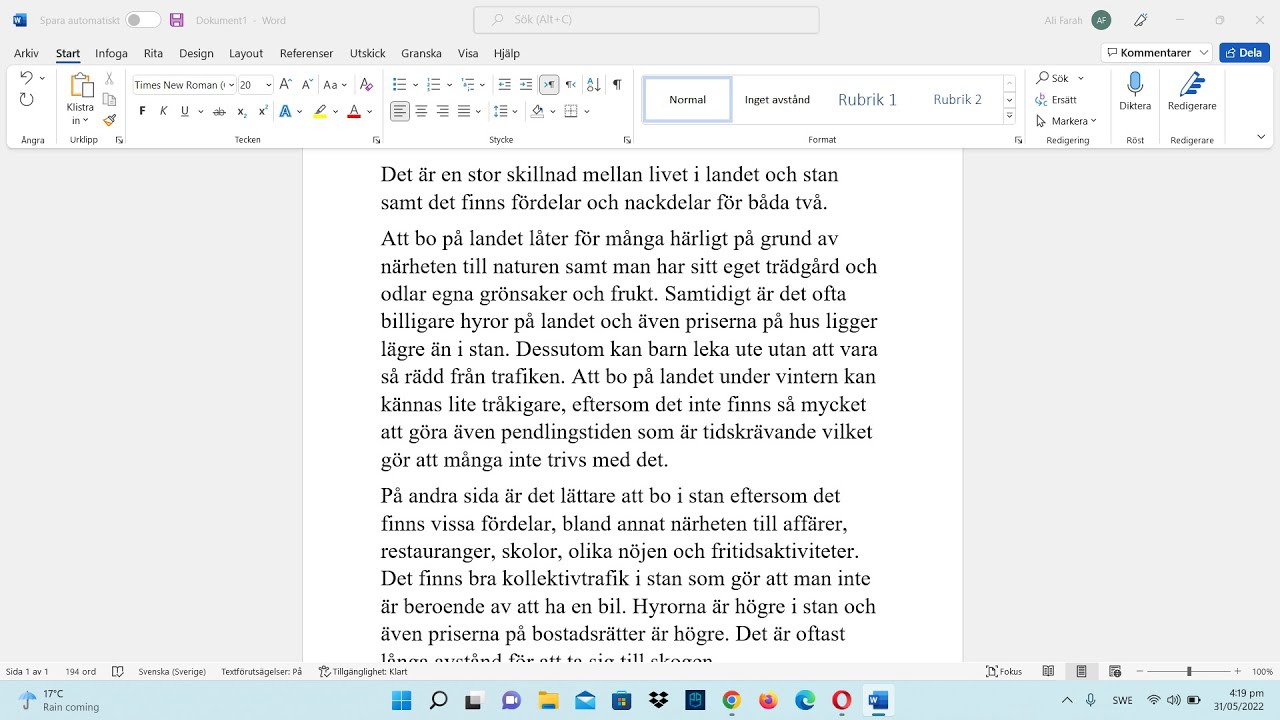The height and width of the screenshot is (720, 1280).
Task: Switch to Web Layout view icon
Action: (x=1115, y=672)
